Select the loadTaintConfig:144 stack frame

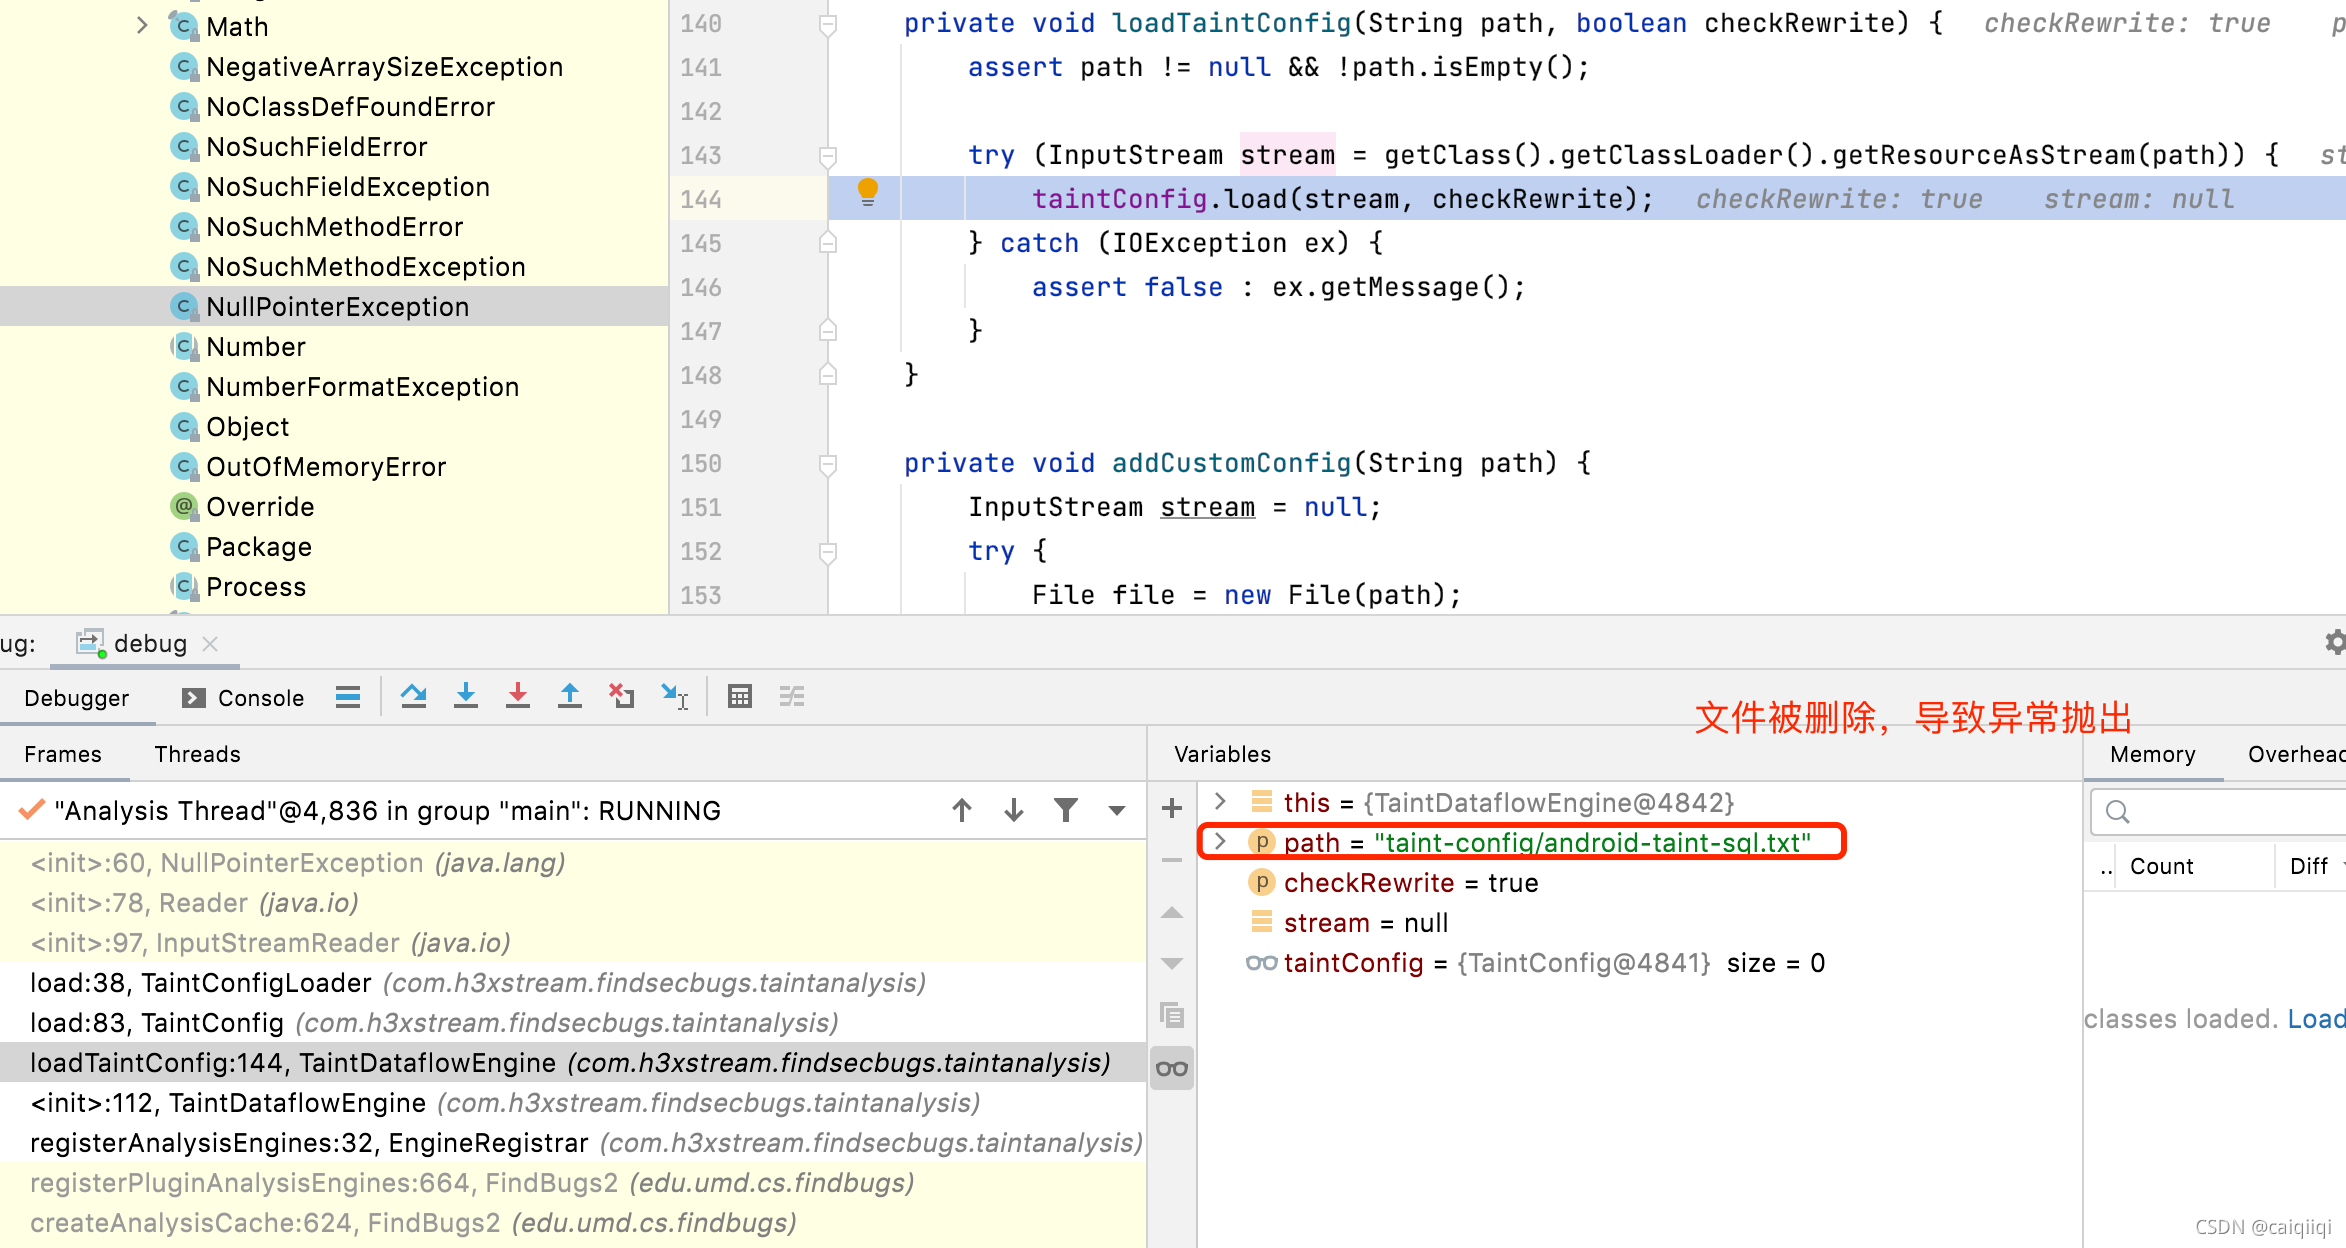point(572,1062)
